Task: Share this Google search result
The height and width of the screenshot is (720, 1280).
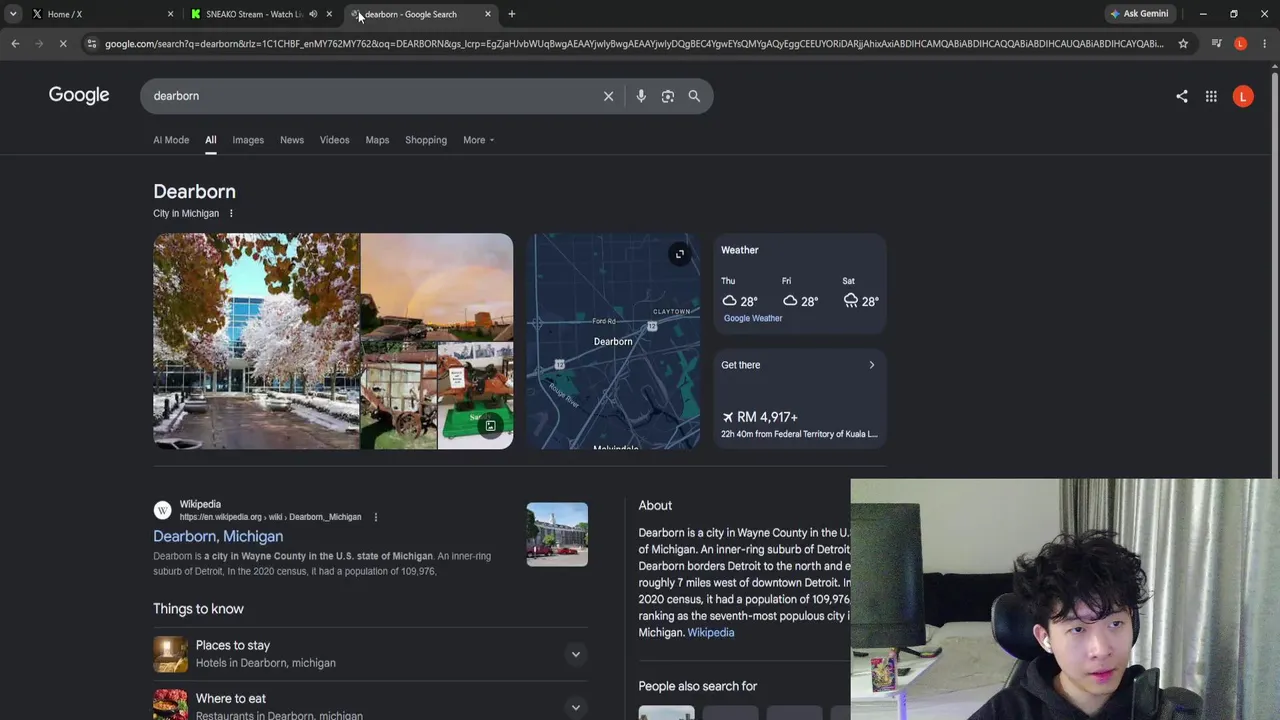Action: (1182, 96)
